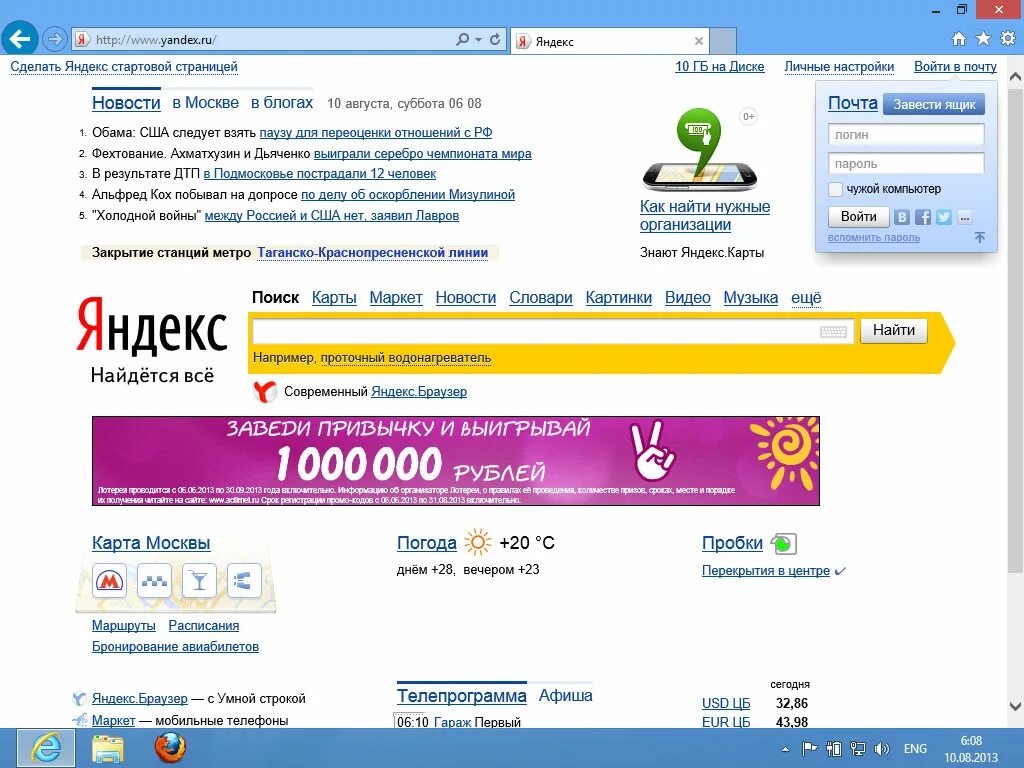The height and width of the screenshot is (768, 1024).
Task: Open the 'ещё' more services link
Action: pos(806,298)
